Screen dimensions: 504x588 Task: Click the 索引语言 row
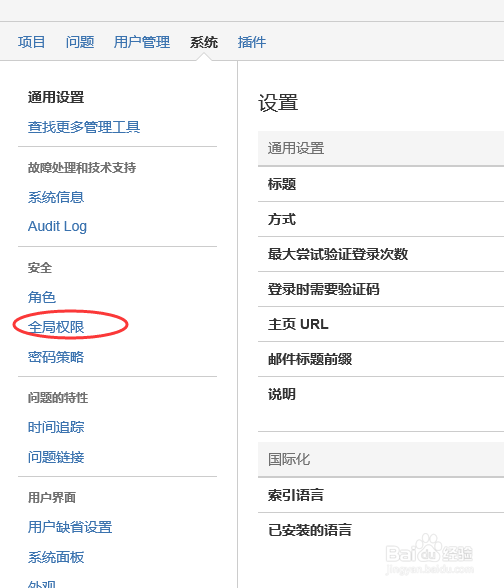(381, 495)
